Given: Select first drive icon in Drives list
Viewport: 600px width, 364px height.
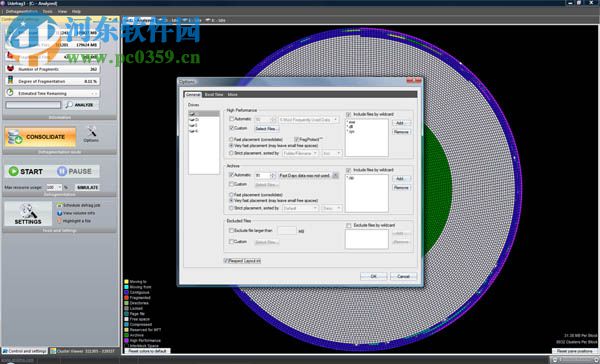Looking at the screenshot, I should pos(192,114).
